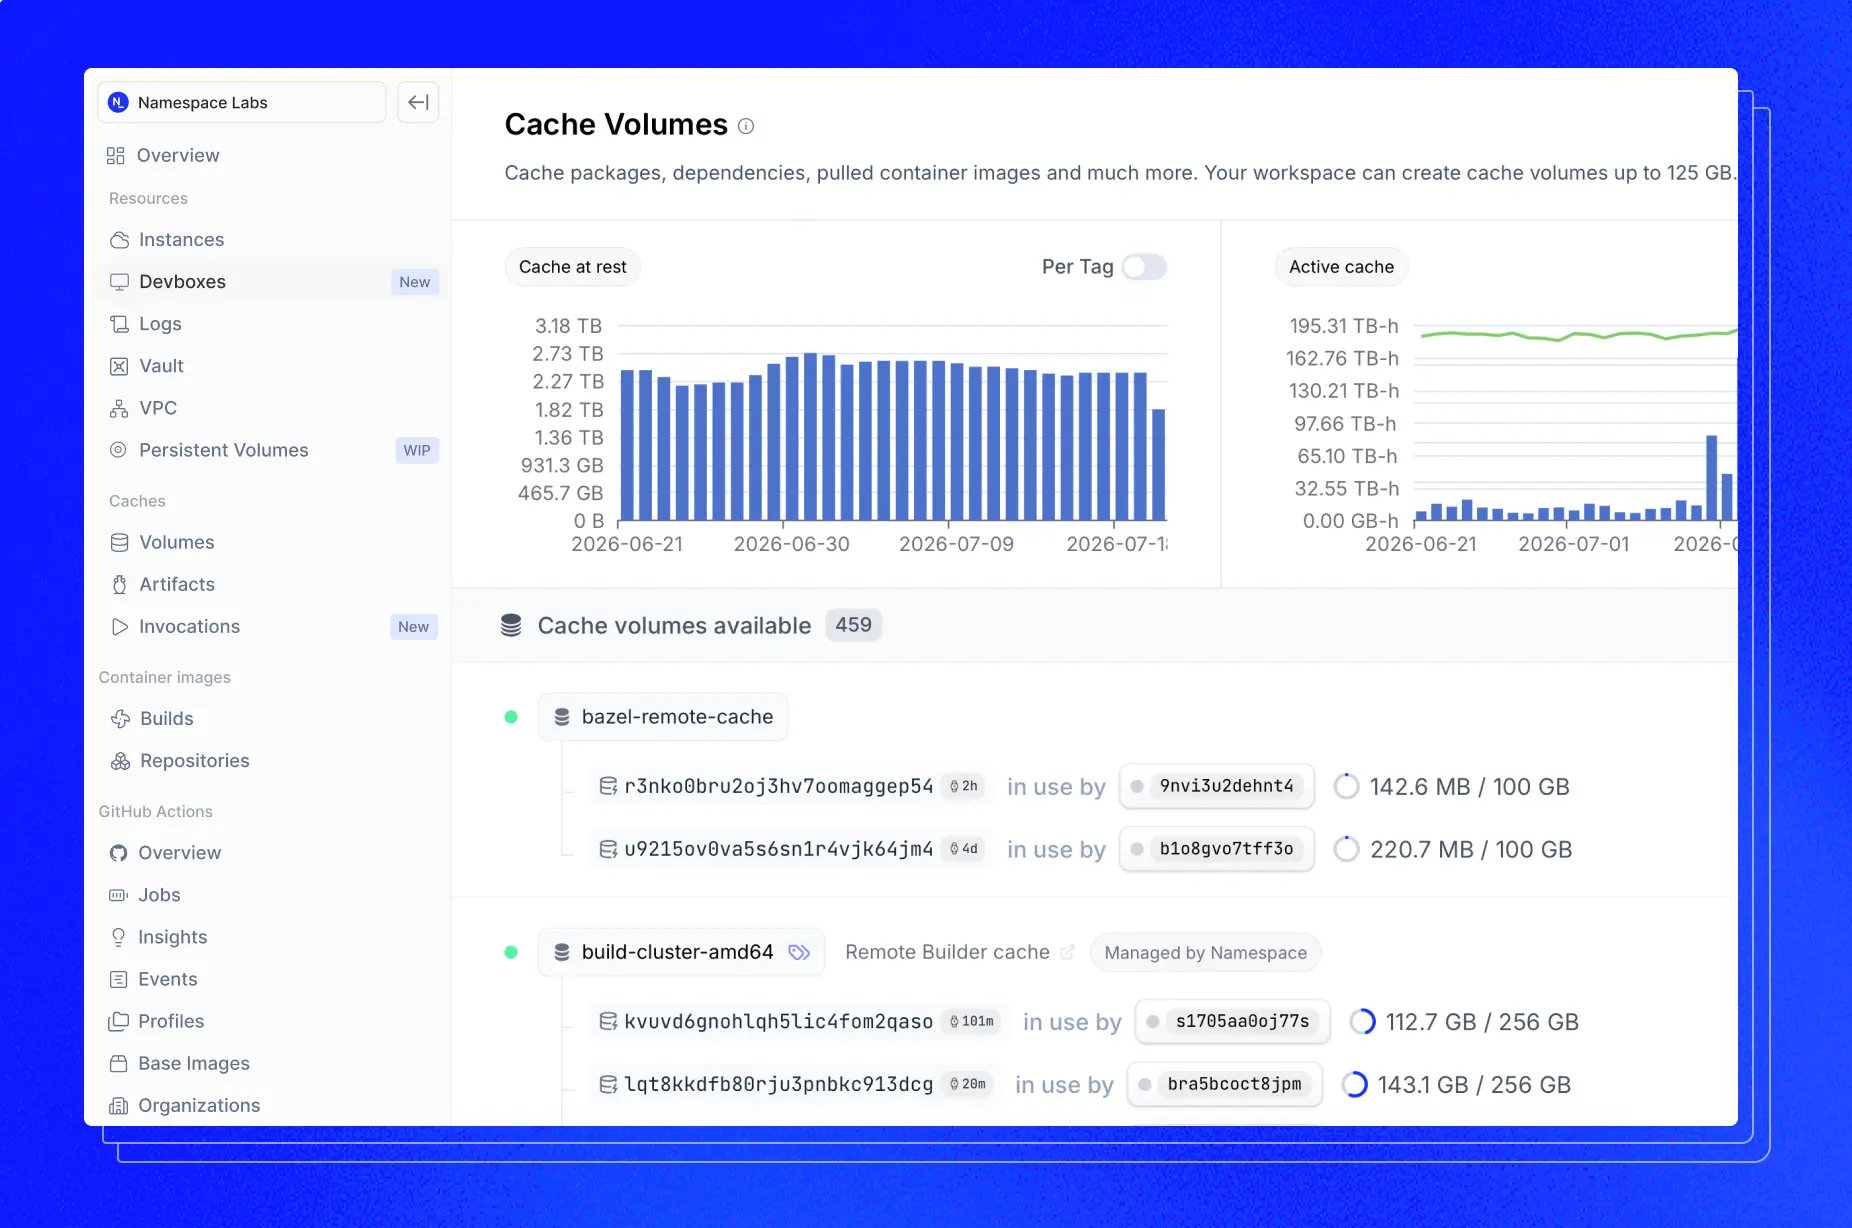Viewport: 1852px width, 1228px height.
Task: Toggle the Per Tag switch
Action: tap(1144, 267)
